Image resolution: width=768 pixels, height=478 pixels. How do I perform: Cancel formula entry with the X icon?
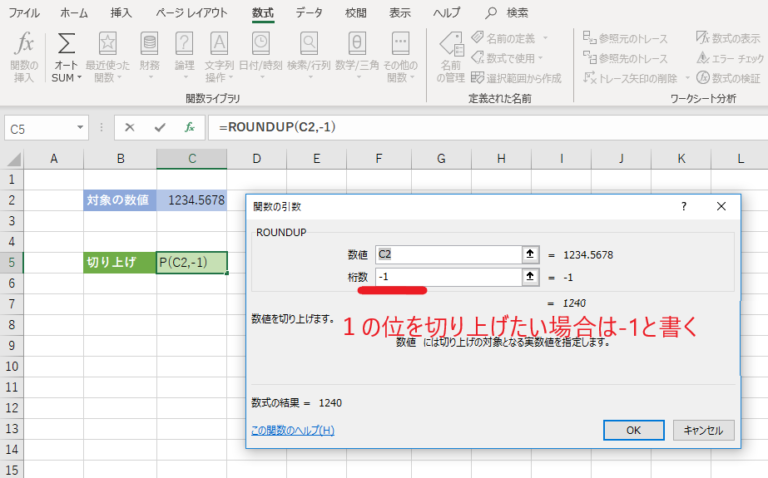coord(130,128)
